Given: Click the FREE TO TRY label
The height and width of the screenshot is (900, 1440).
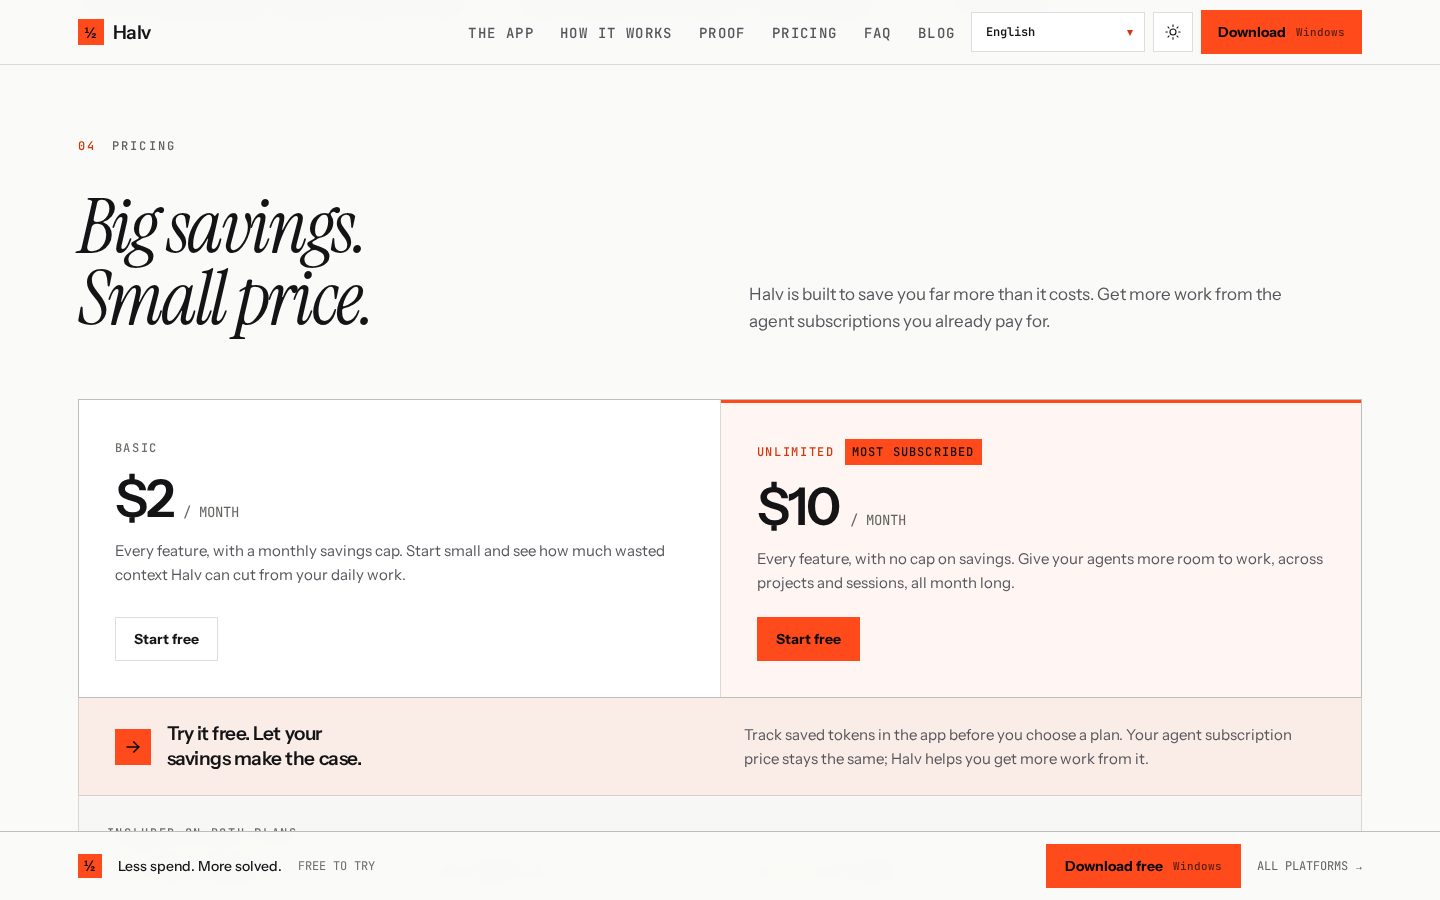Looking at the screenshot, I should 336,866.
